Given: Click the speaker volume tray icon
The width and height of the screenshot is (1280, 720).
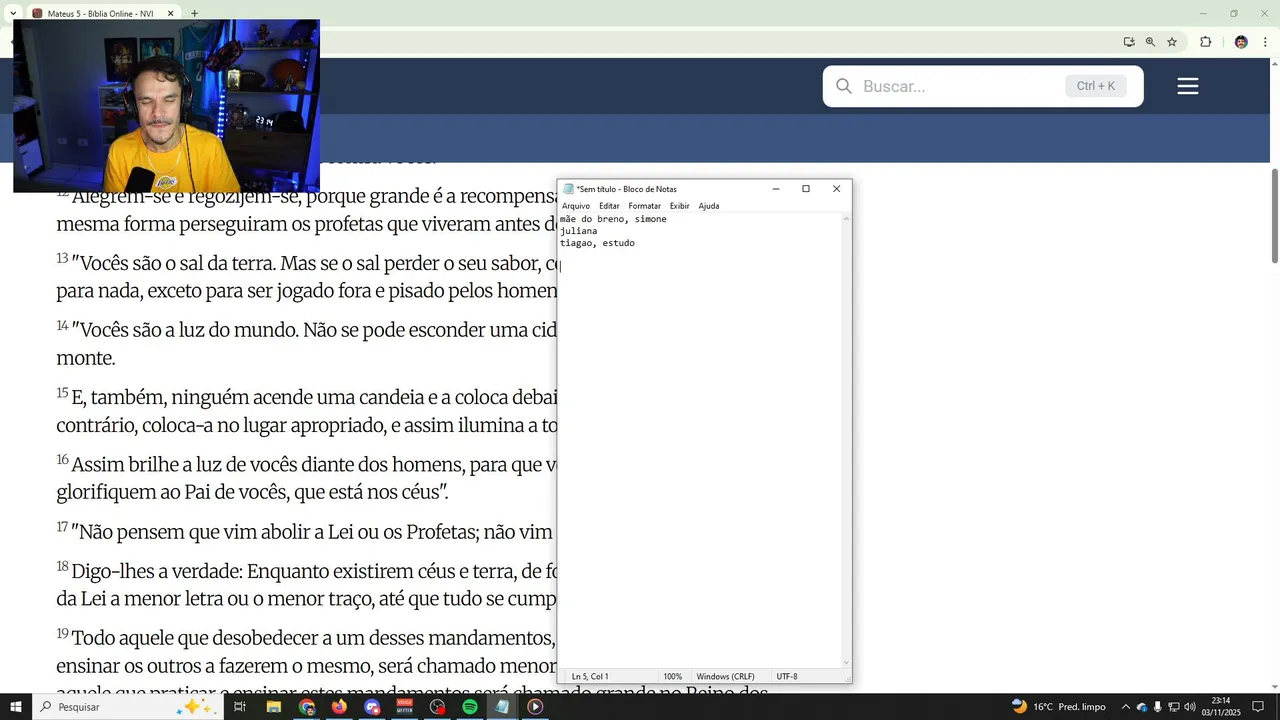Looking at the screenshot, I should (1190, 707).
